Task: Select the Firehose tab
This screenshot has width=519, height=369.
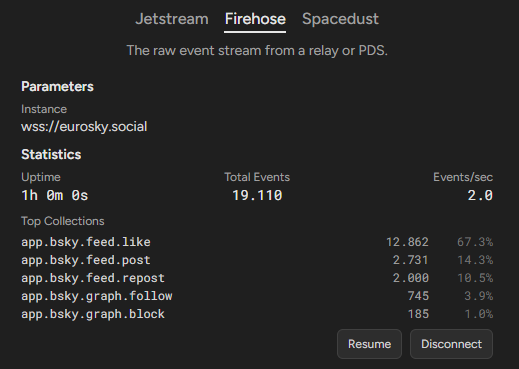Action: pos(255,19)
